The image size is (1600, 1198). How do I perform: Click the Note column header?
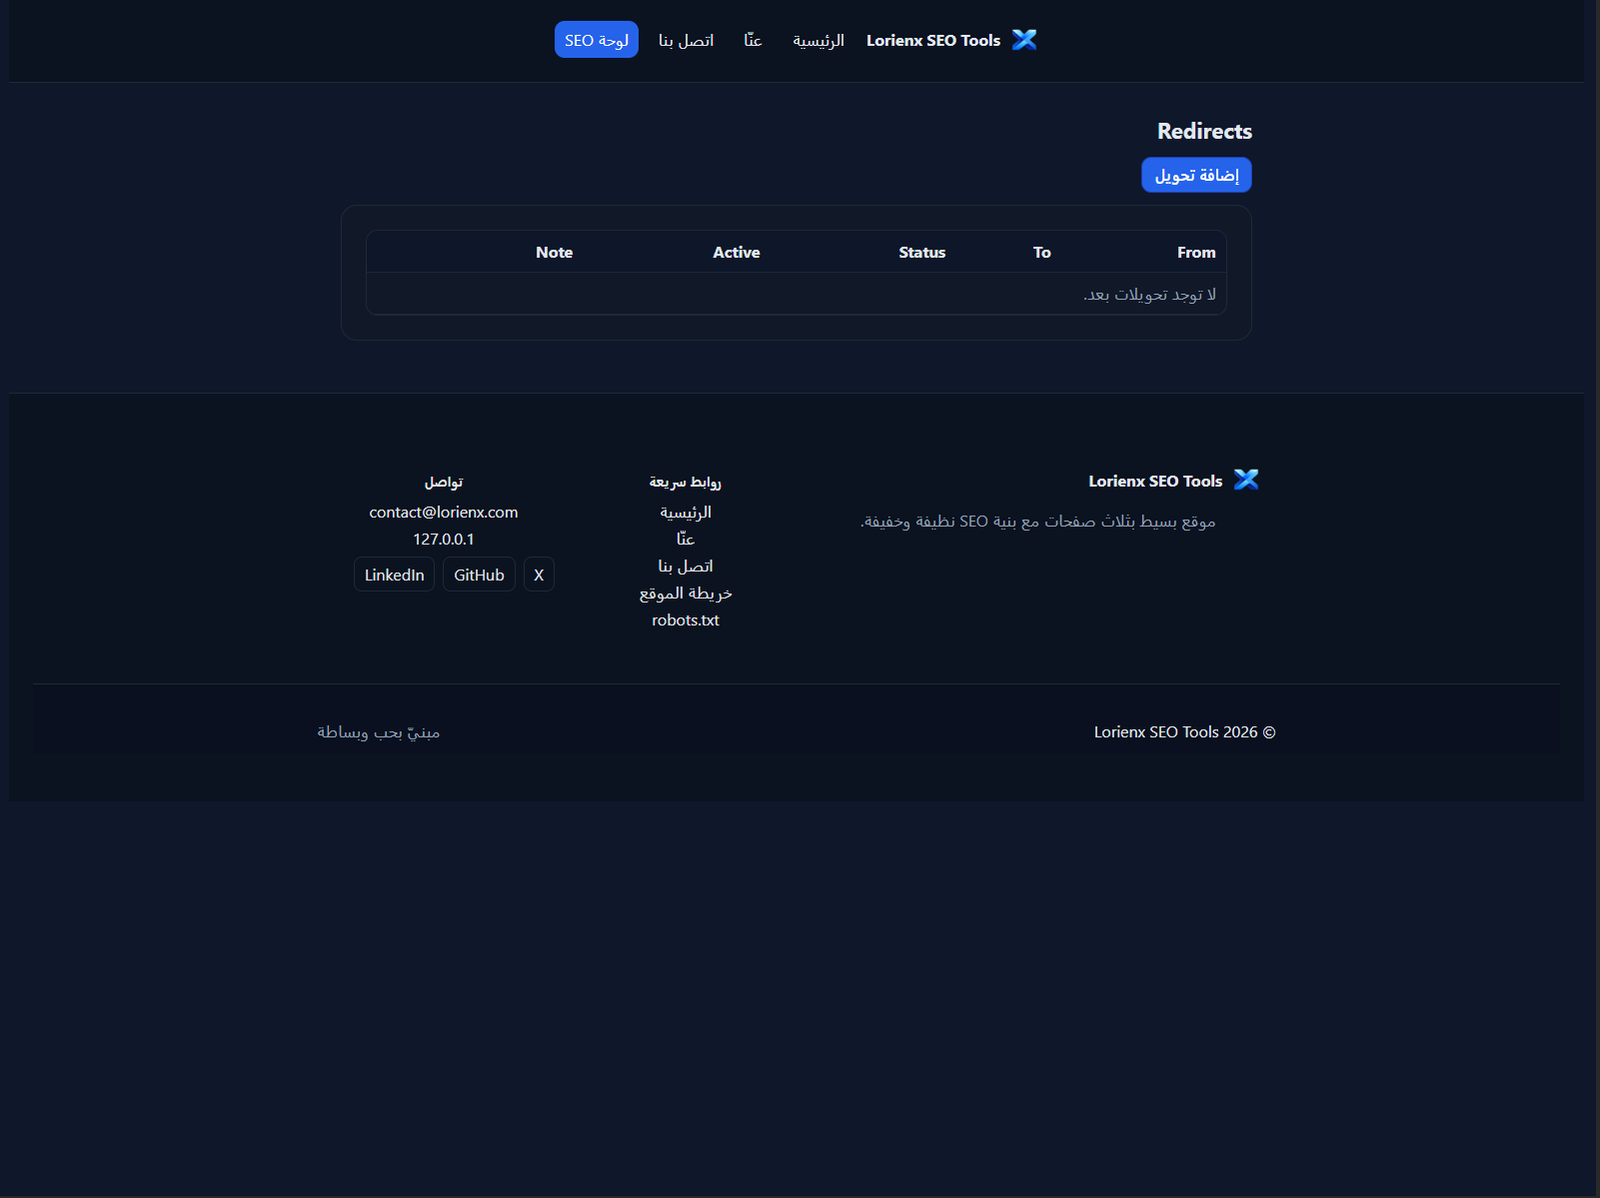(x=554, y=252)
